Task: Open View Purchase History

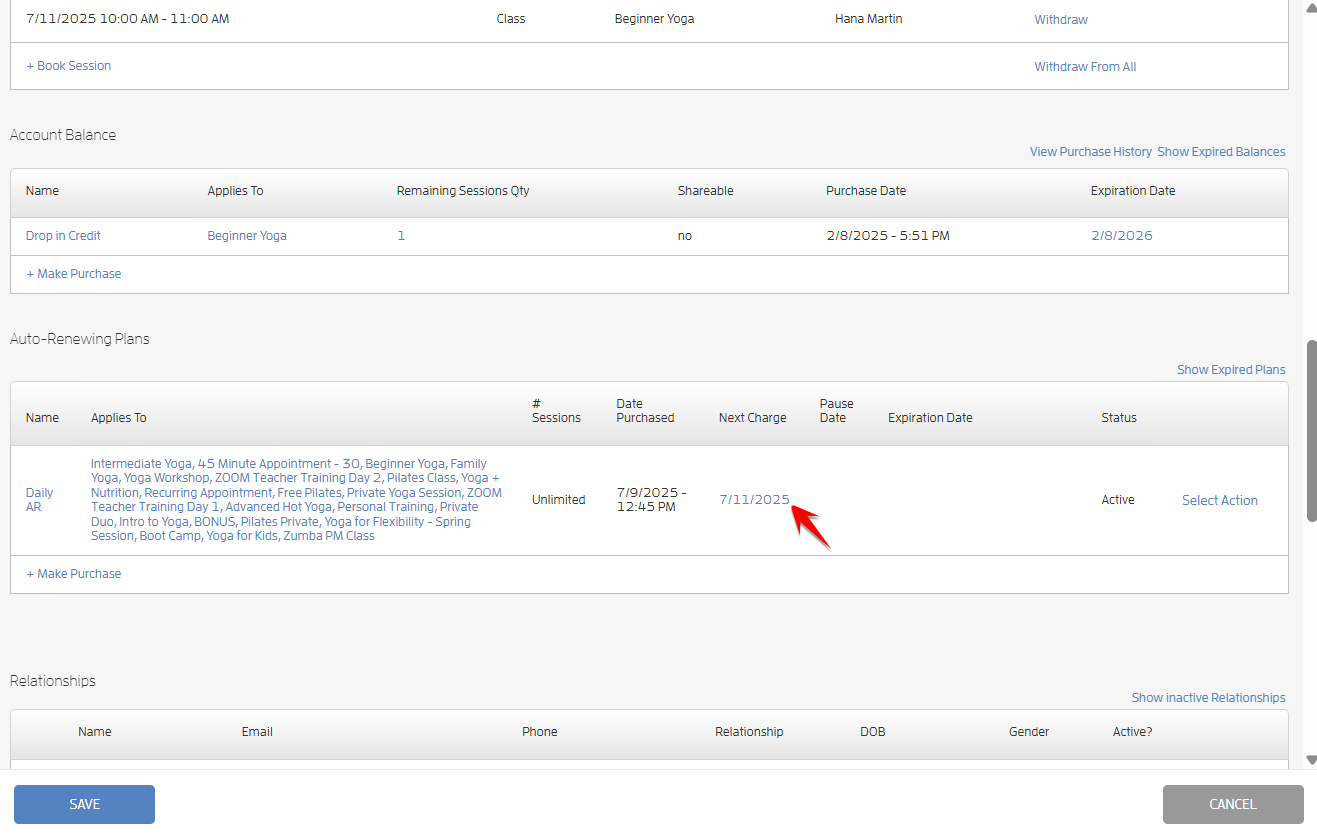Action: [1091, 152]
